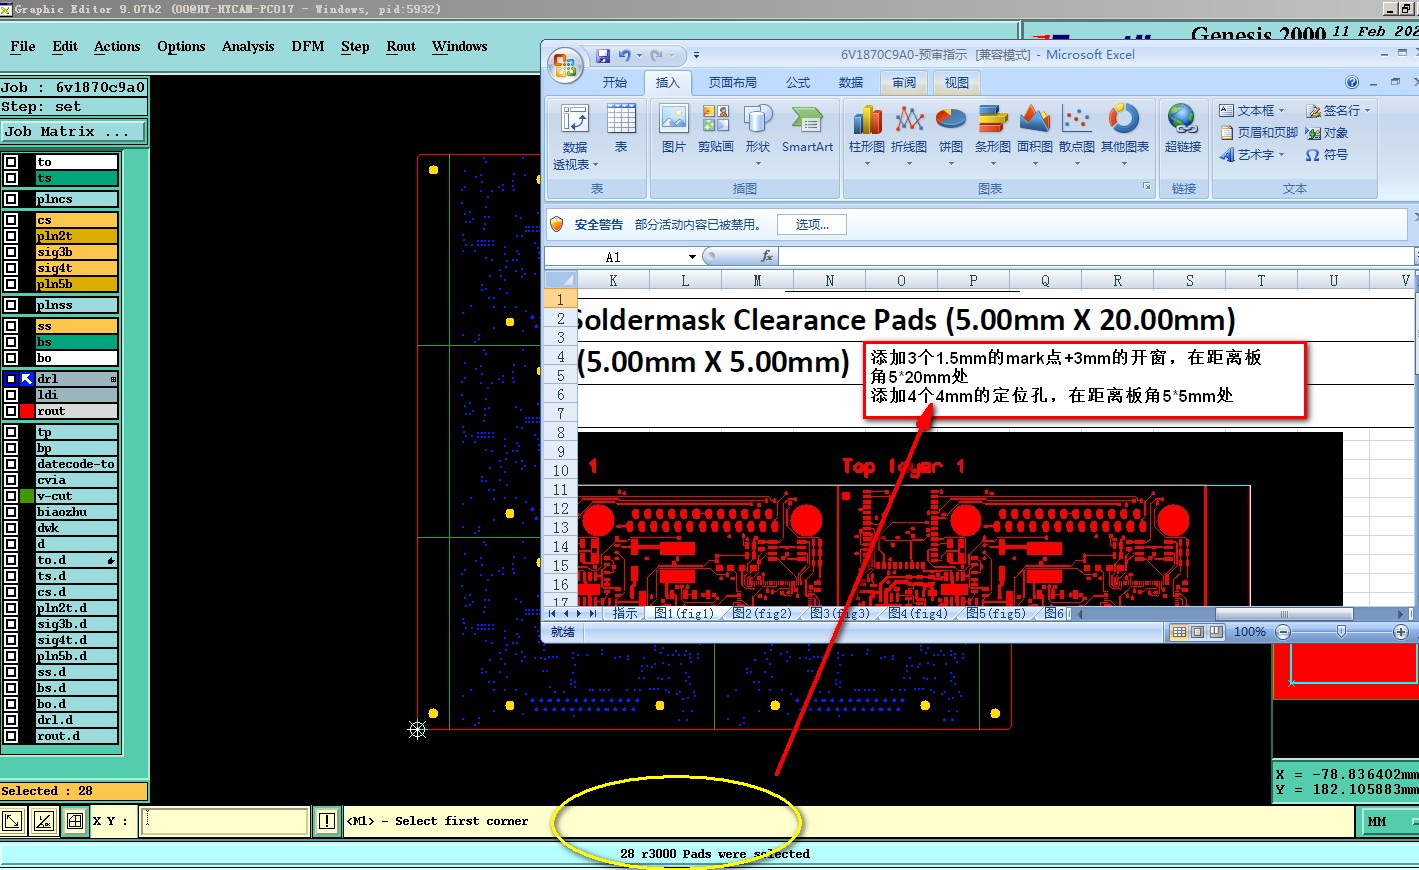Open the Signature Line (签名行) dropdown
This screenshot has width=1419, height=870.
click(1367, 110)
